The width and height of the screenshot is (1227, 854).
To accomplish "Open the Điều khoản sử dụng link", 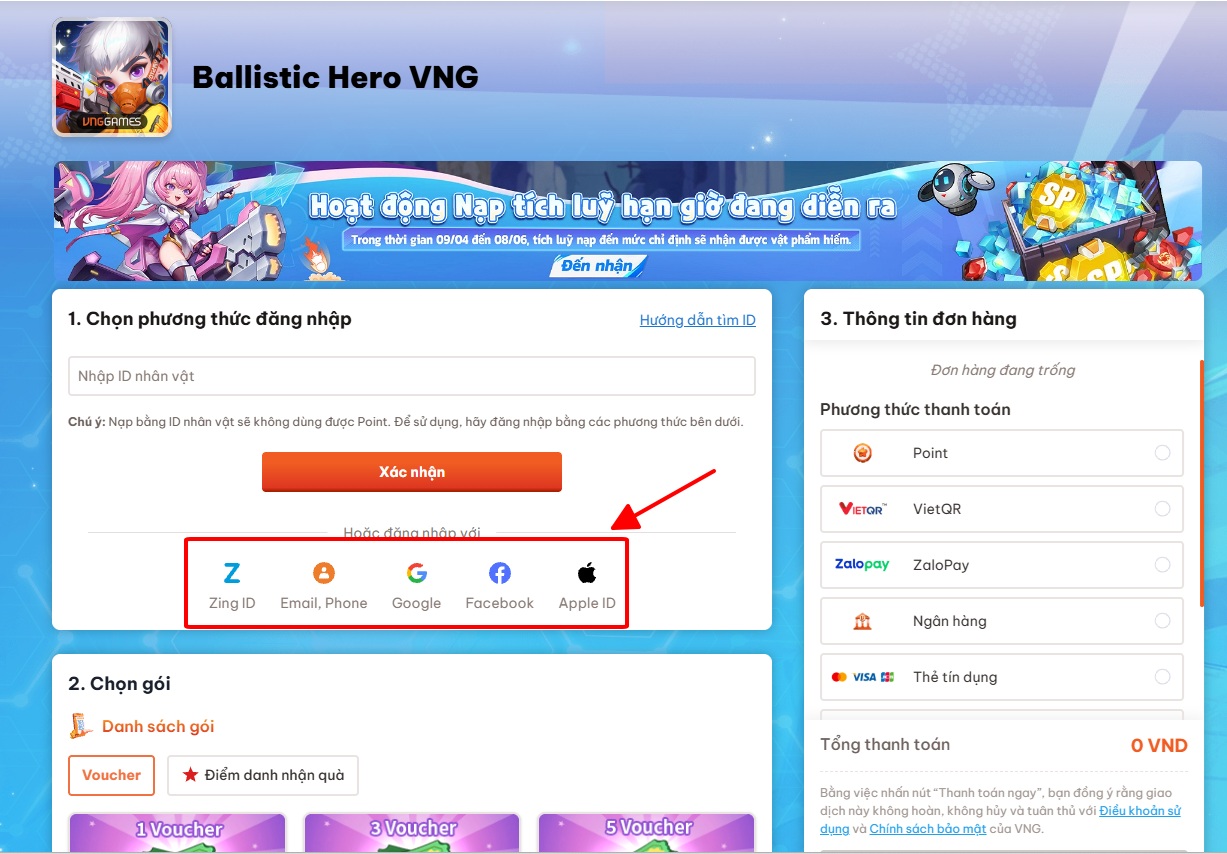I will pyautogui.click(x=1000, y=819).
